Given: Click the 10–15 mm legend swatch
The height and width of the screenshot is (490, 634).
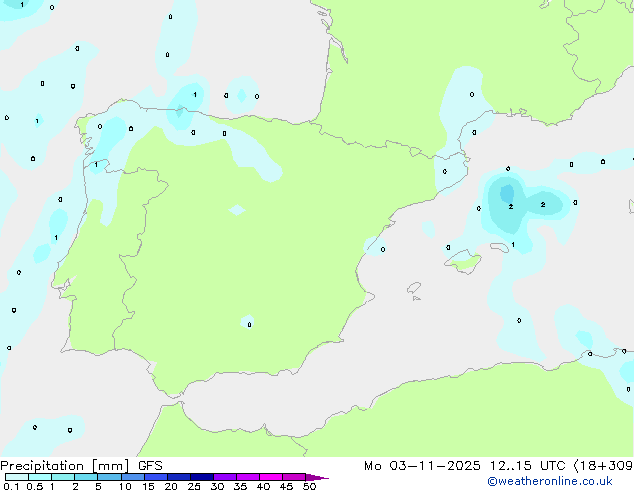Looking at the screenshot, I should click(x=133, y=477).
